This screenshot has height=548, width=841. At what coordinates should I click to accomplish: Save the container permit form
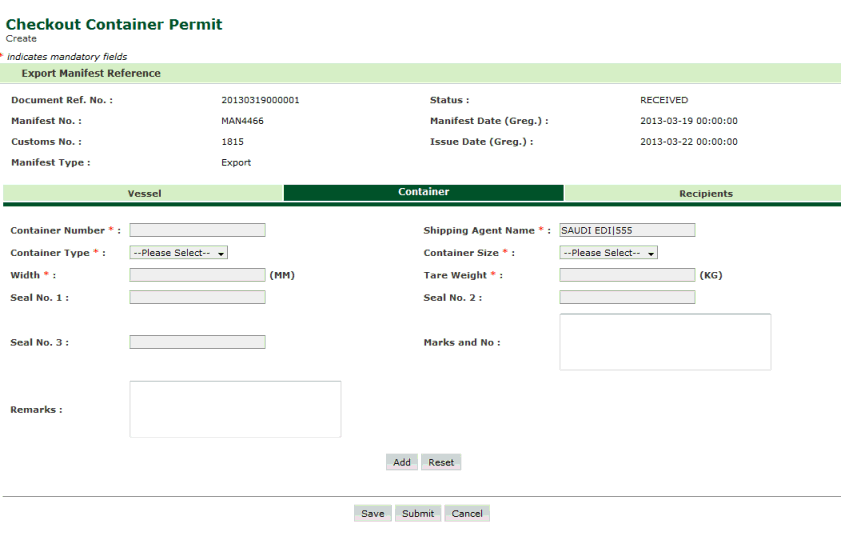click(372, 513)
